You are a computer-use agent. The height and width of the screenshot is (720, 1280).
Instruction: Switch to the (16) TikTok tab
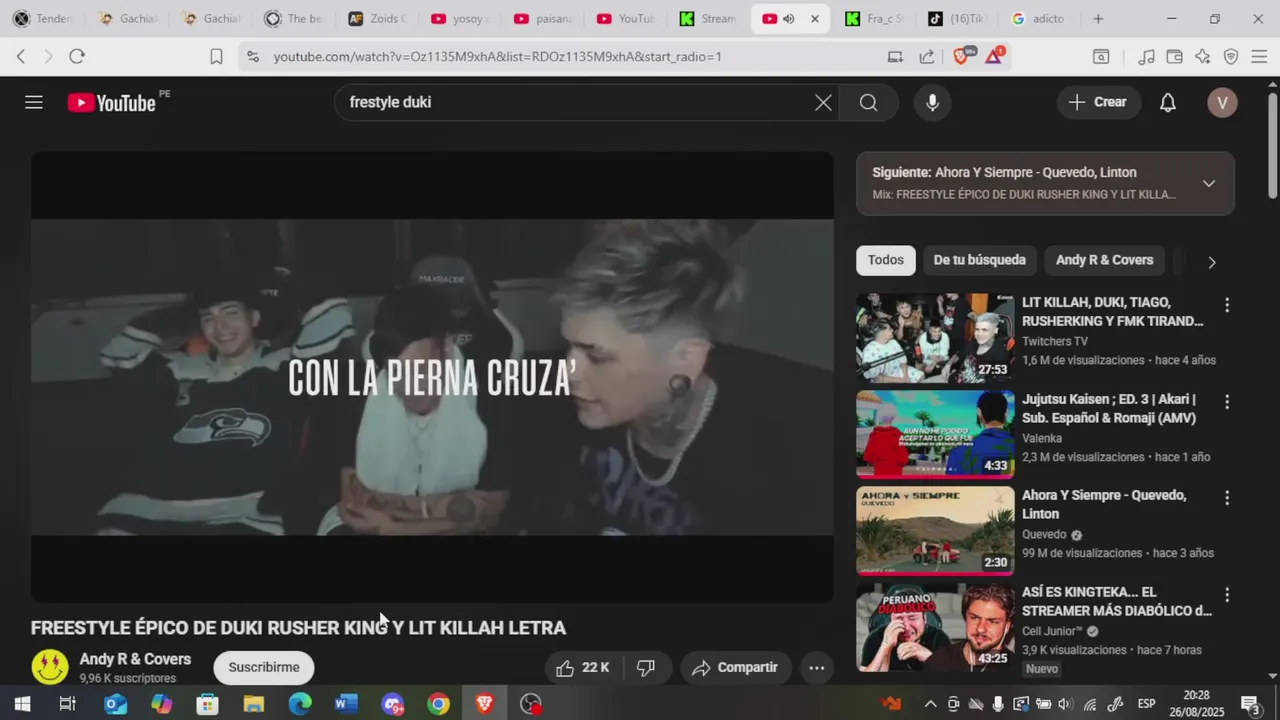[957, 18]
